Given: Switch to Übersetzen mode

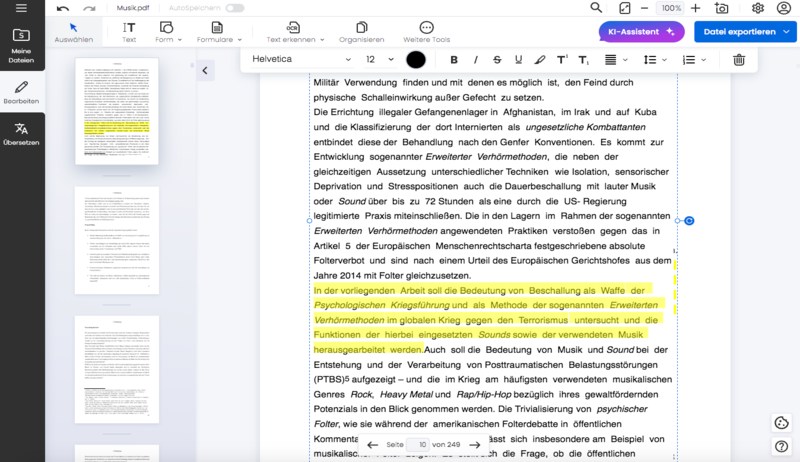Looking at the screenshot, I should click(21, 134).
